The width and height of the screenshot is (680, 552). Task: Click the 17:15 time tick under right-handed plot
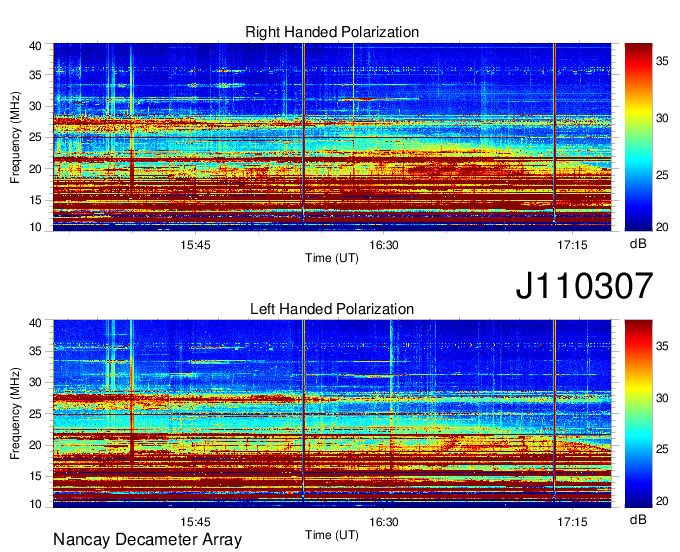point(572,245)
